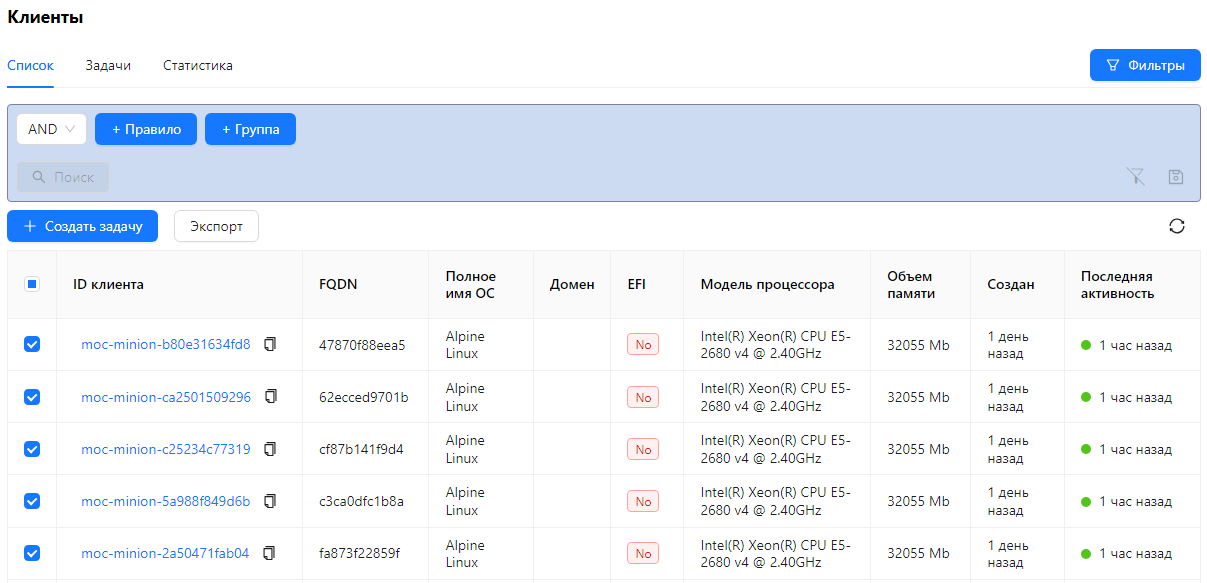Deselect the moc-minion-2a50471fab04 row checkbox
1207x583 pixels.
pos(32,553)
